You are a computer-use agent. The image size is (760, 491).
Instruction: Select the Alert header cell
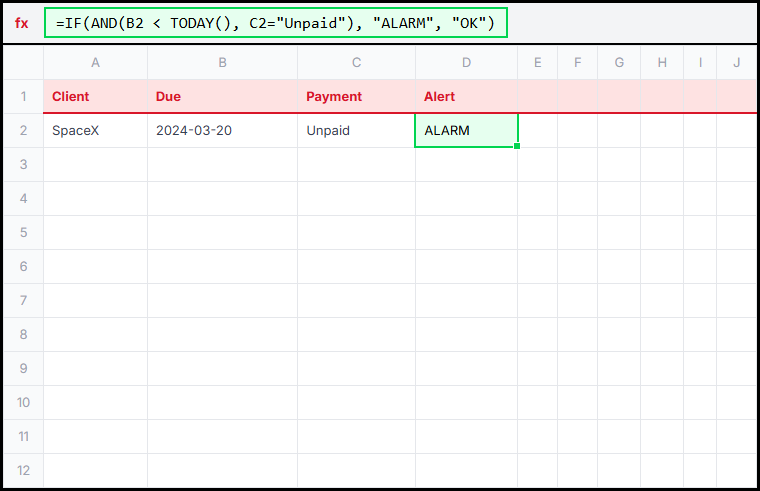466,97
